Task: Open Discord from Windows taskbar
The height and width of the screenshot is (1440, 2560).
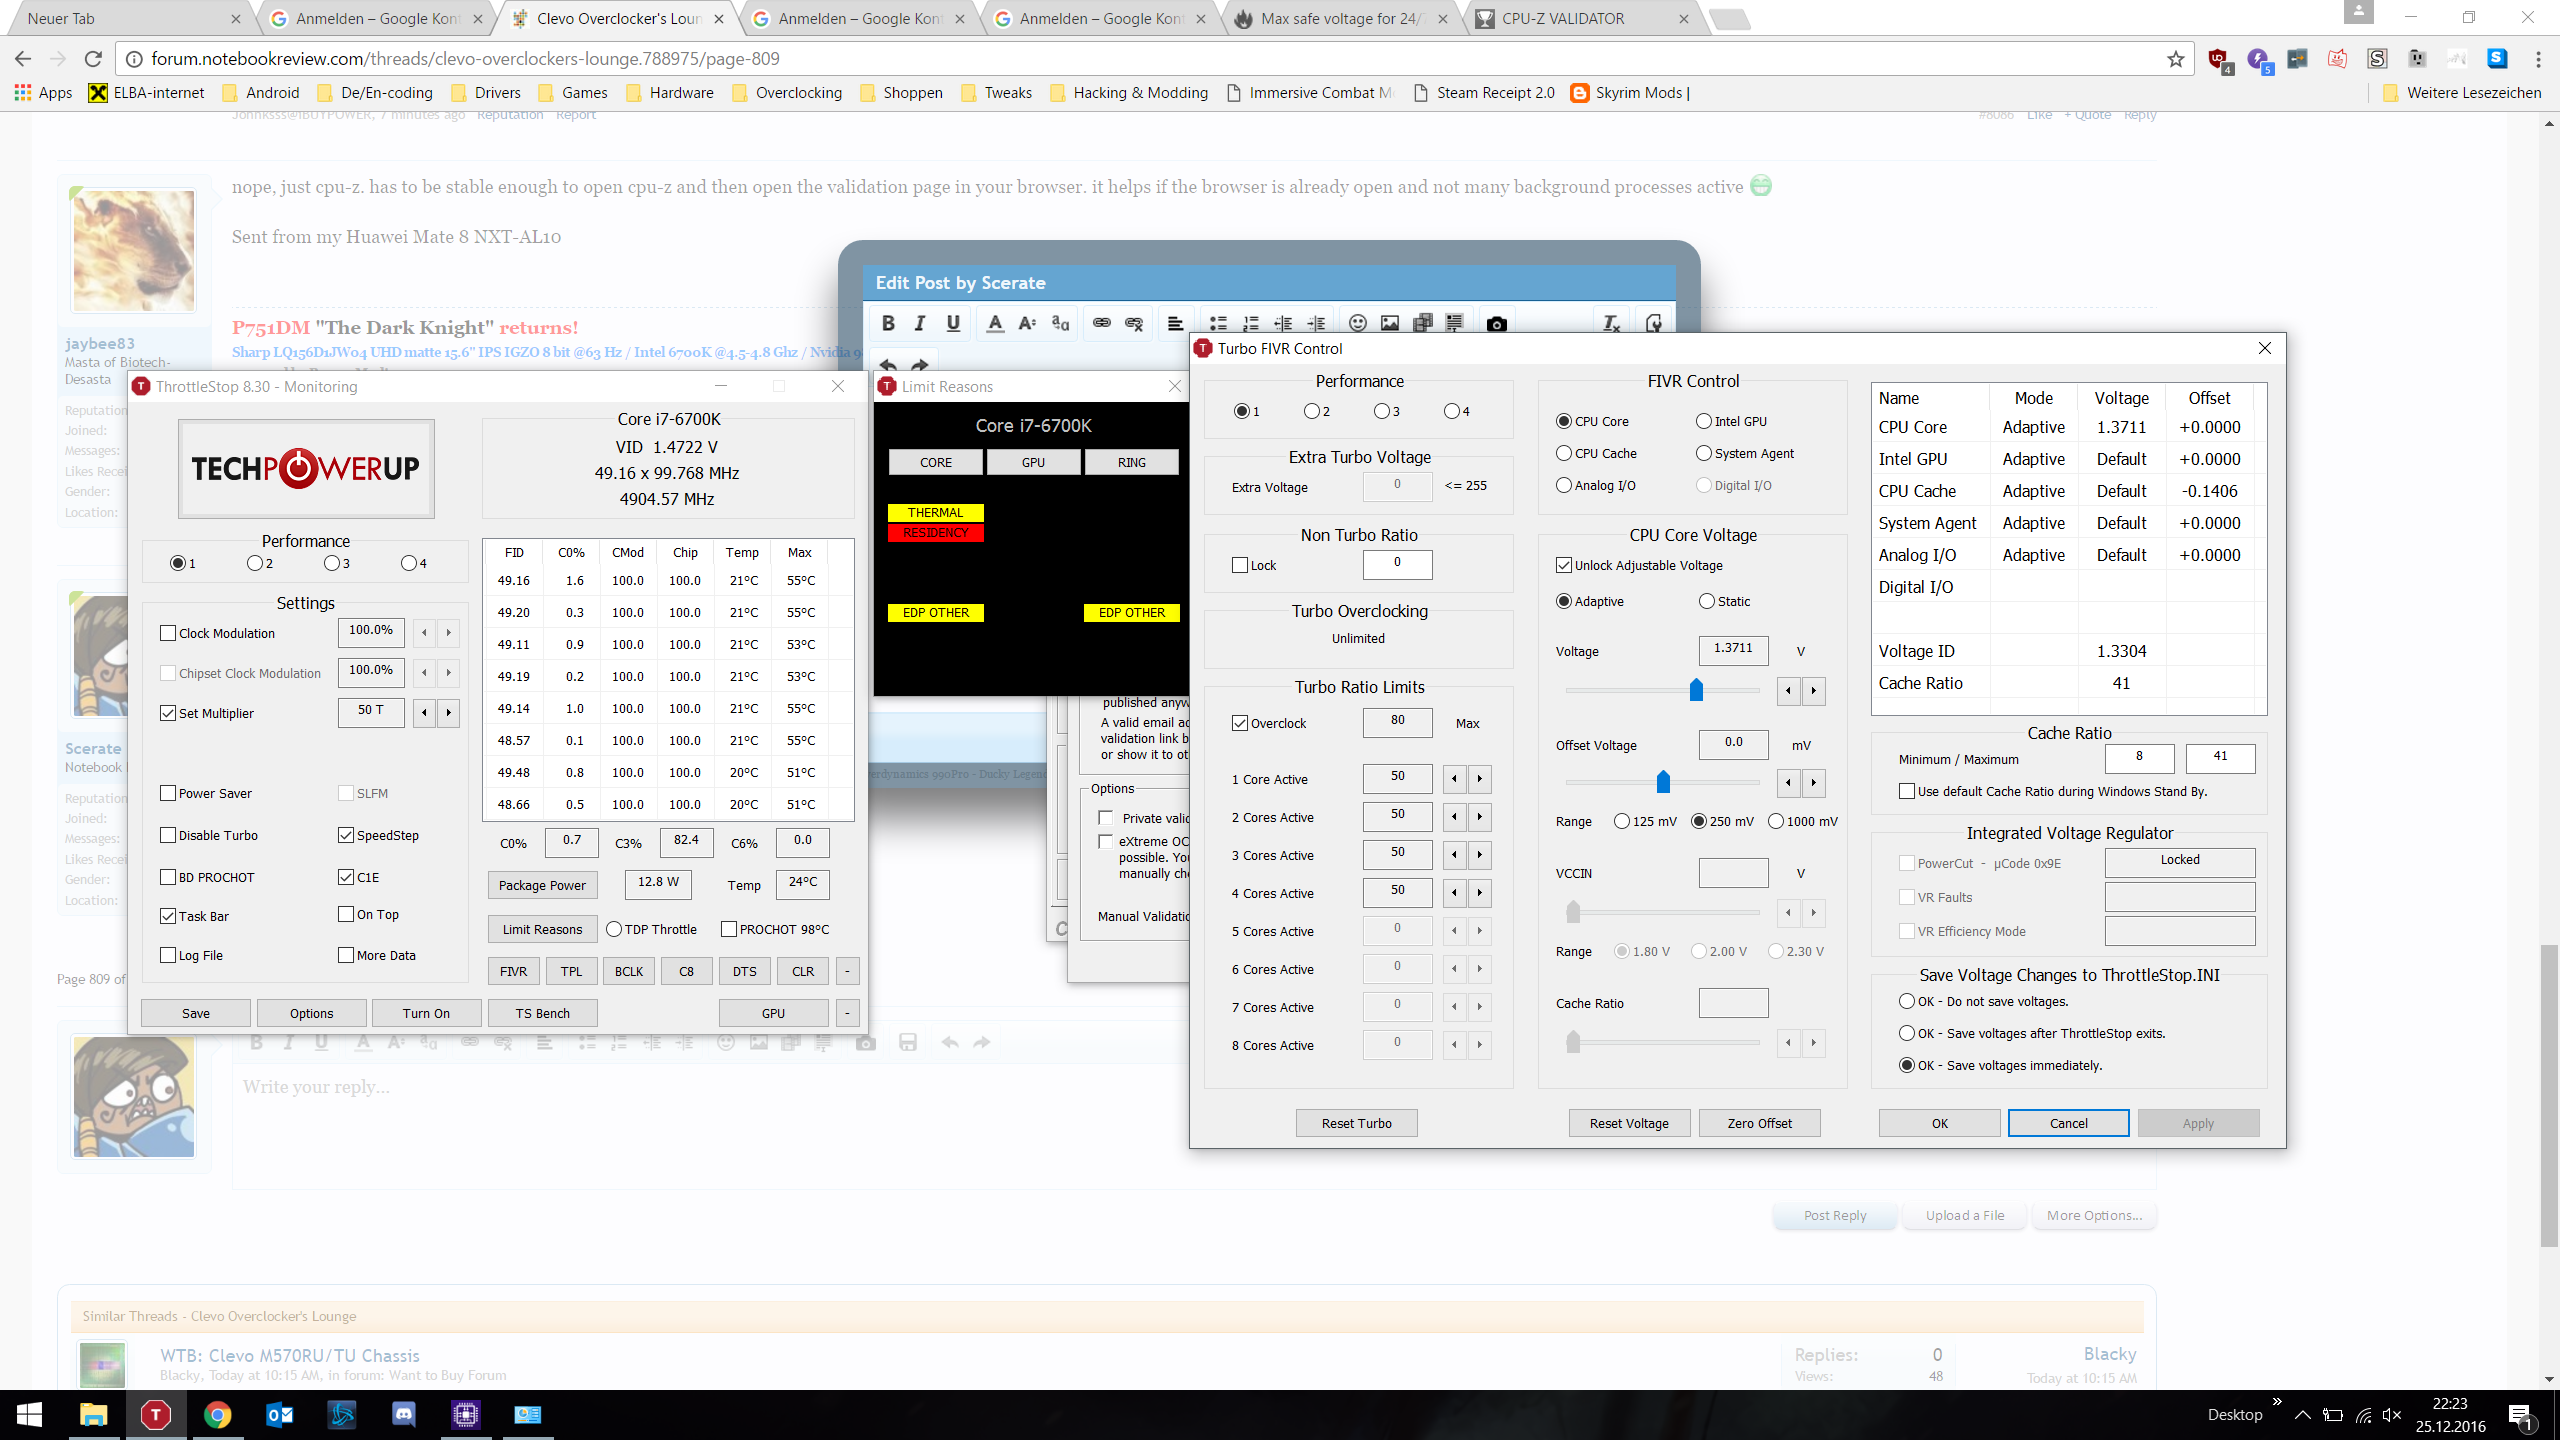Action: tap(403, 1414)
